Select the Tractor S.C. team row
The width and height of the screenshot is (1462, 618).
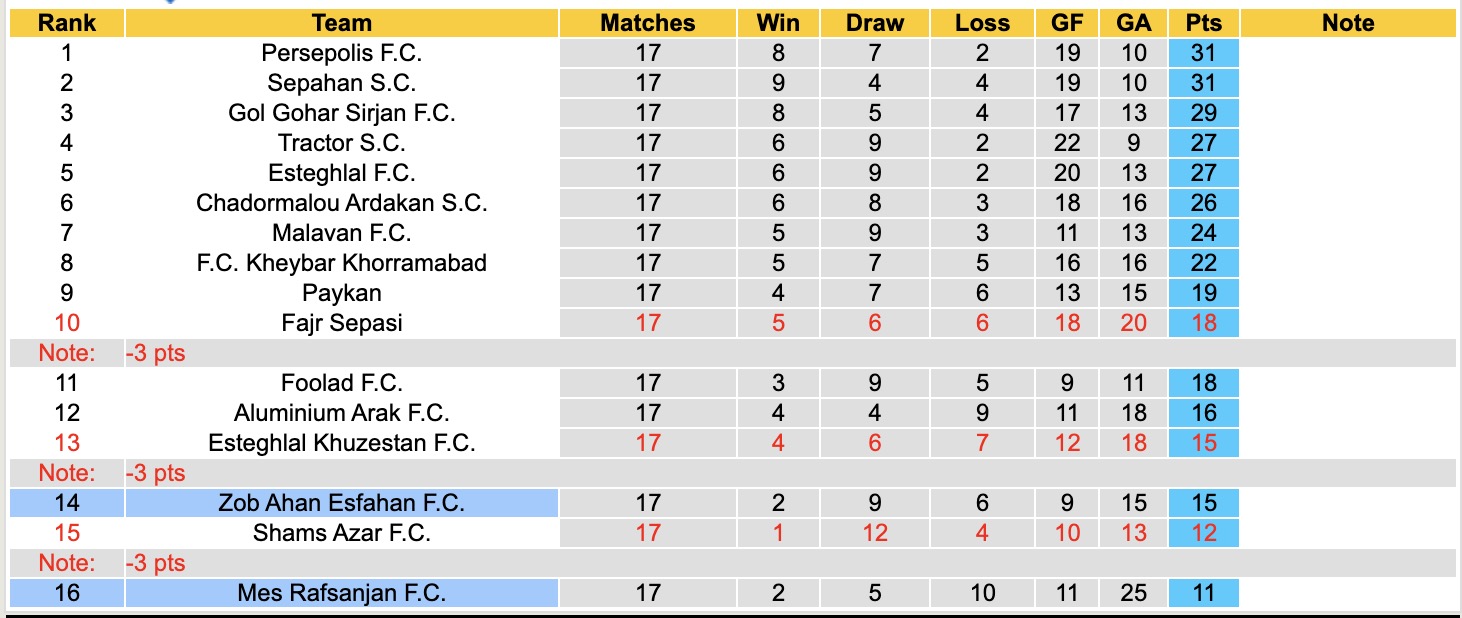(341, 143)
